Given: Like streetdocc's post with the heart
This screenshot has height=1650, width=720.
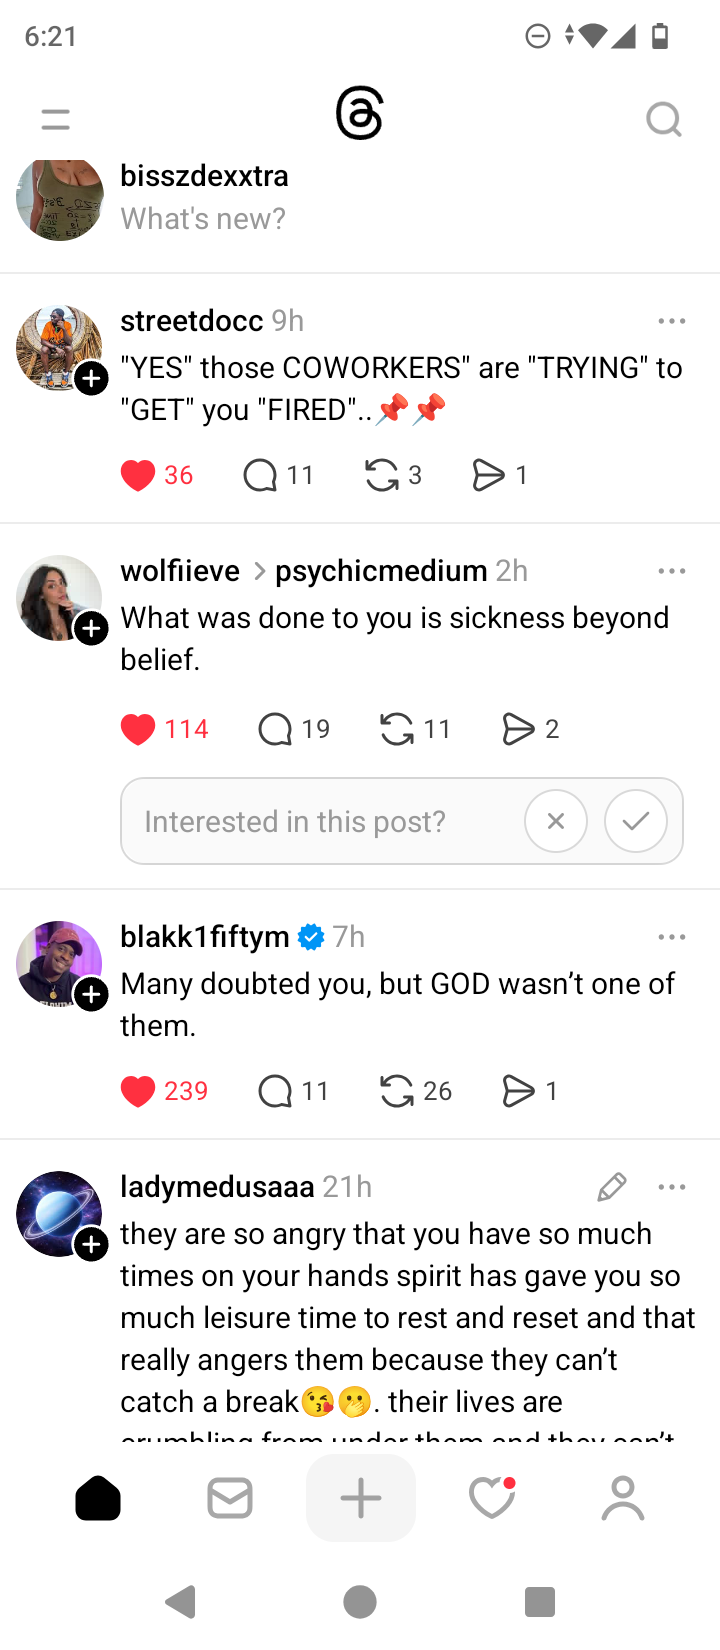Looking at the screenshot, I should [x=138, y=475].
